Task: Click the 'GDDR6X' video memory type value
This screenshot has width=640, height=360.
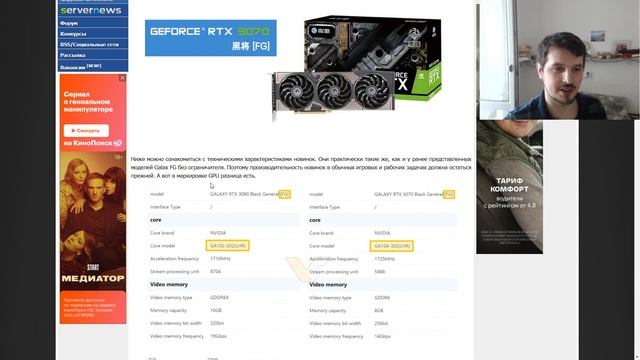Action: coord(219,298)
